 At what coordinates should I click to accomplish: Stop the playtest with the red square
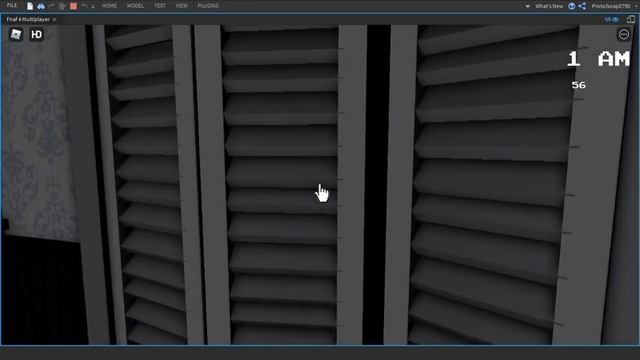tap(73, 6)
